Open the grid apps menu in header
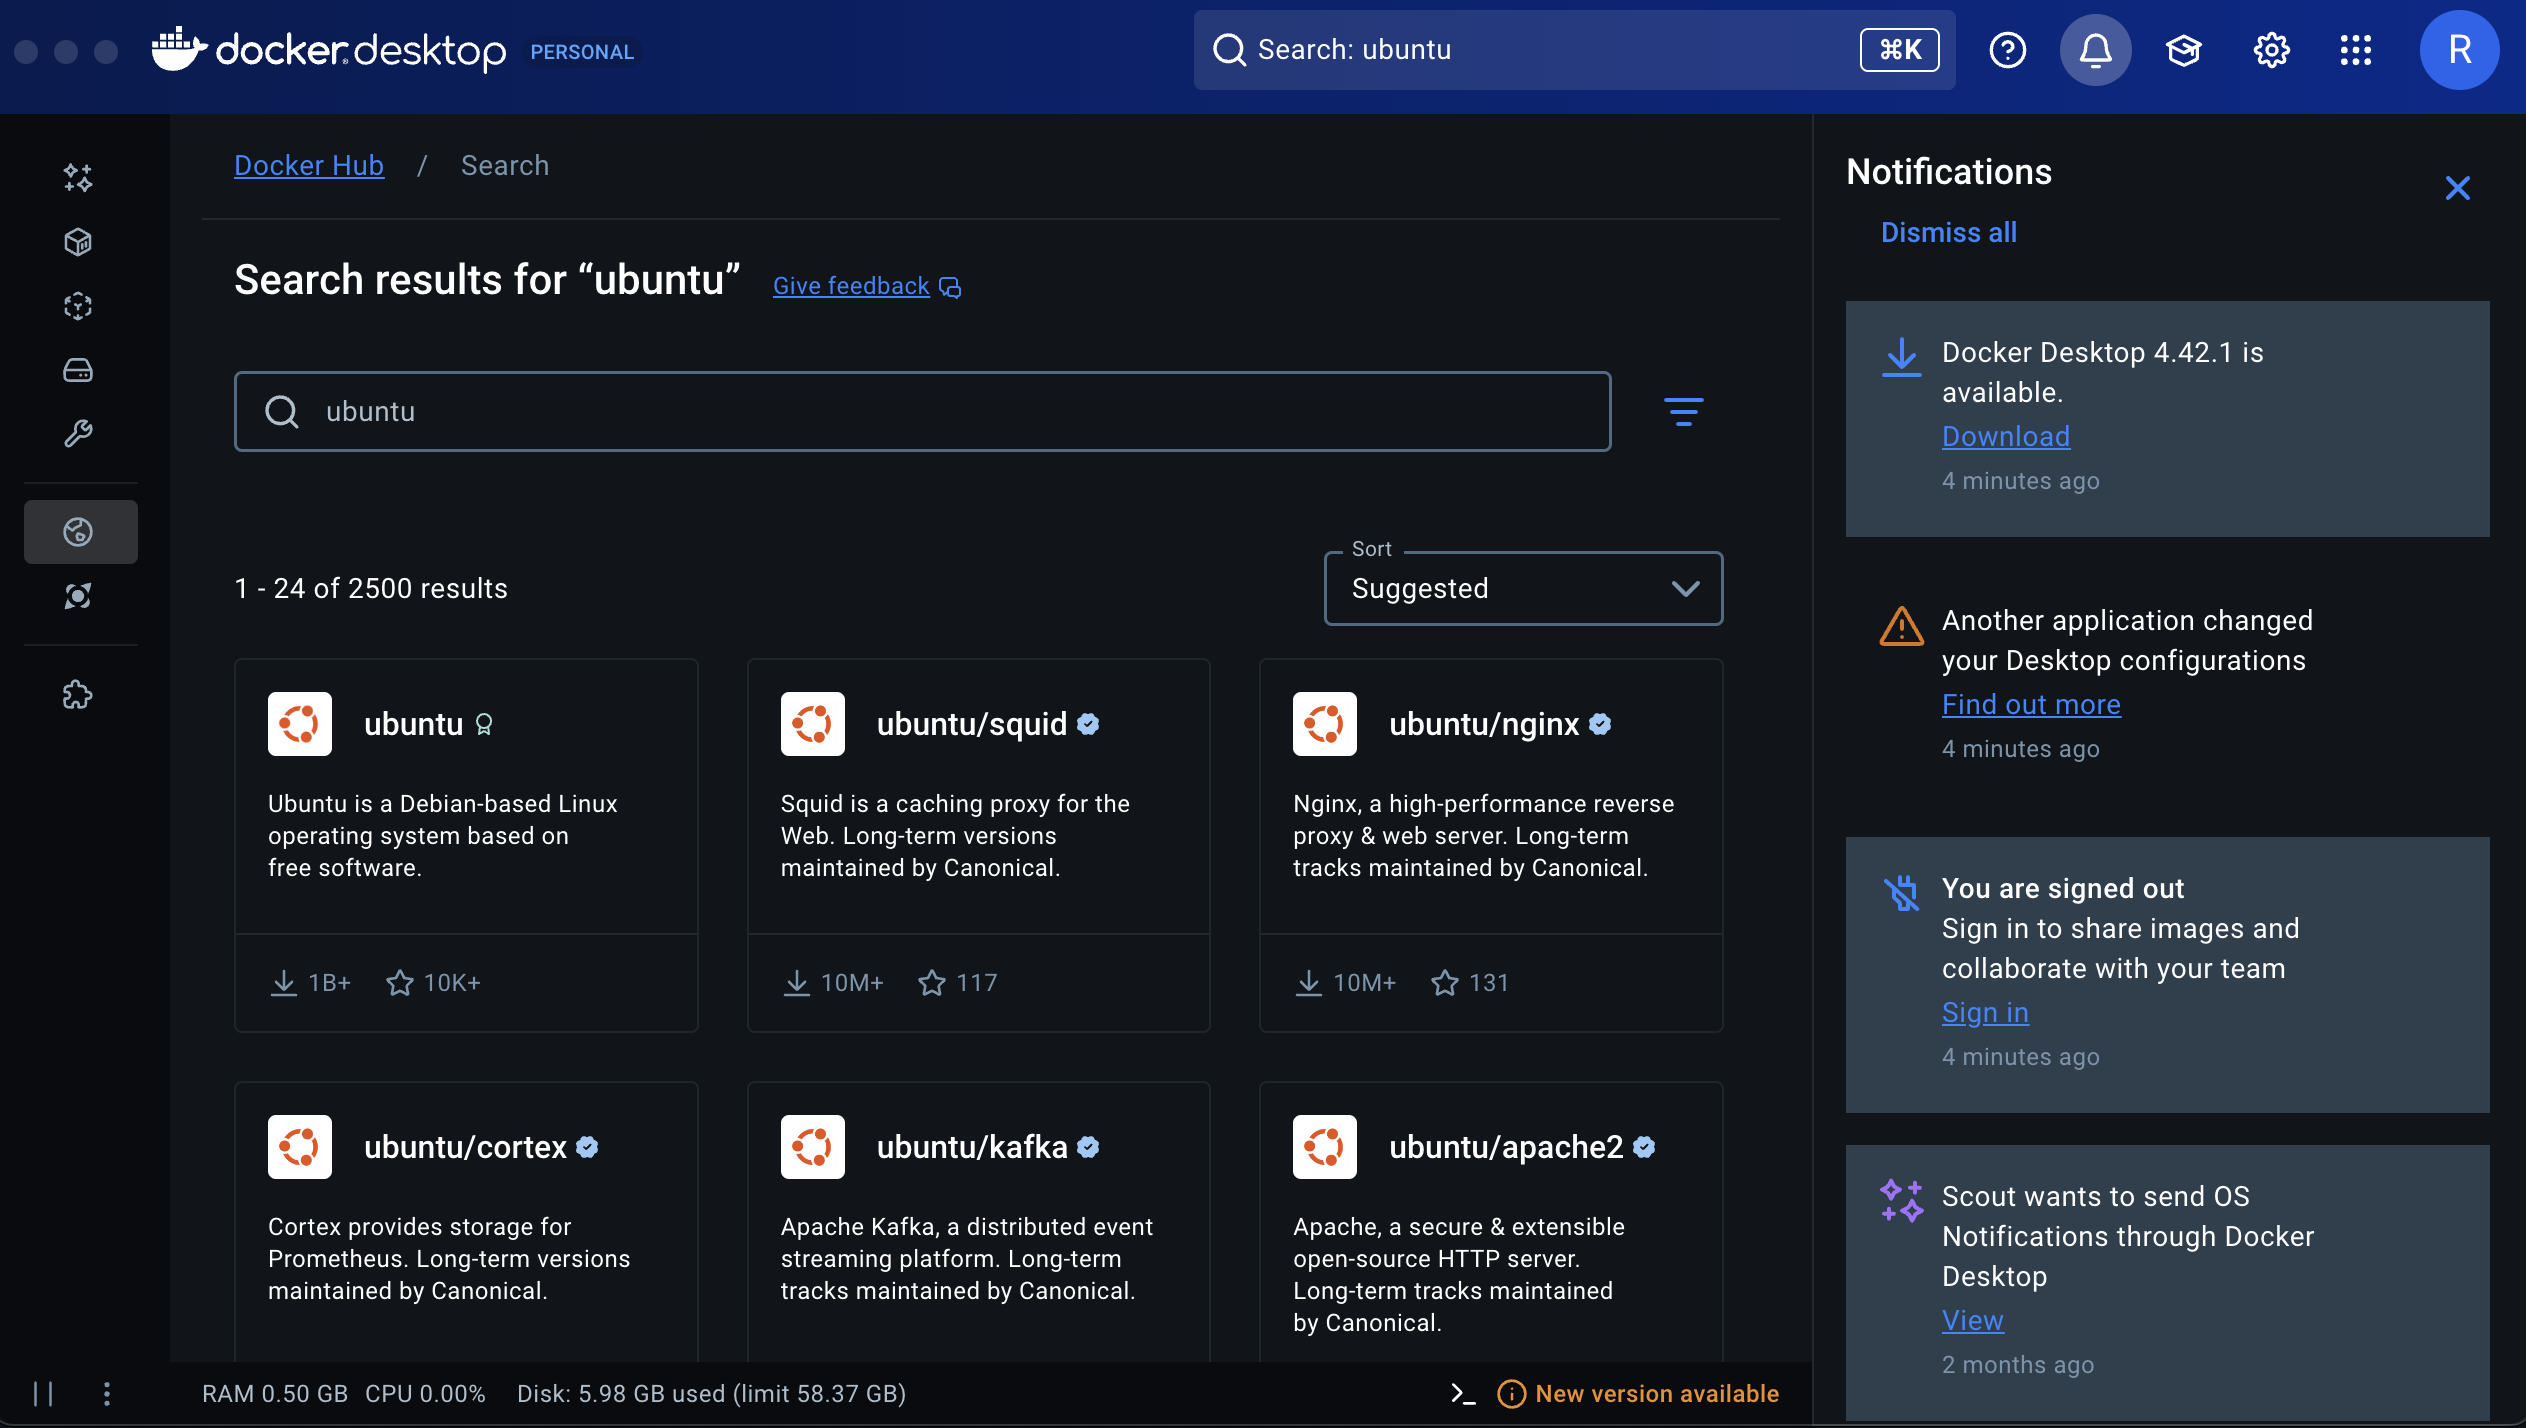The height and width of the screenshot is (1428, 2526). point(2357,49)
